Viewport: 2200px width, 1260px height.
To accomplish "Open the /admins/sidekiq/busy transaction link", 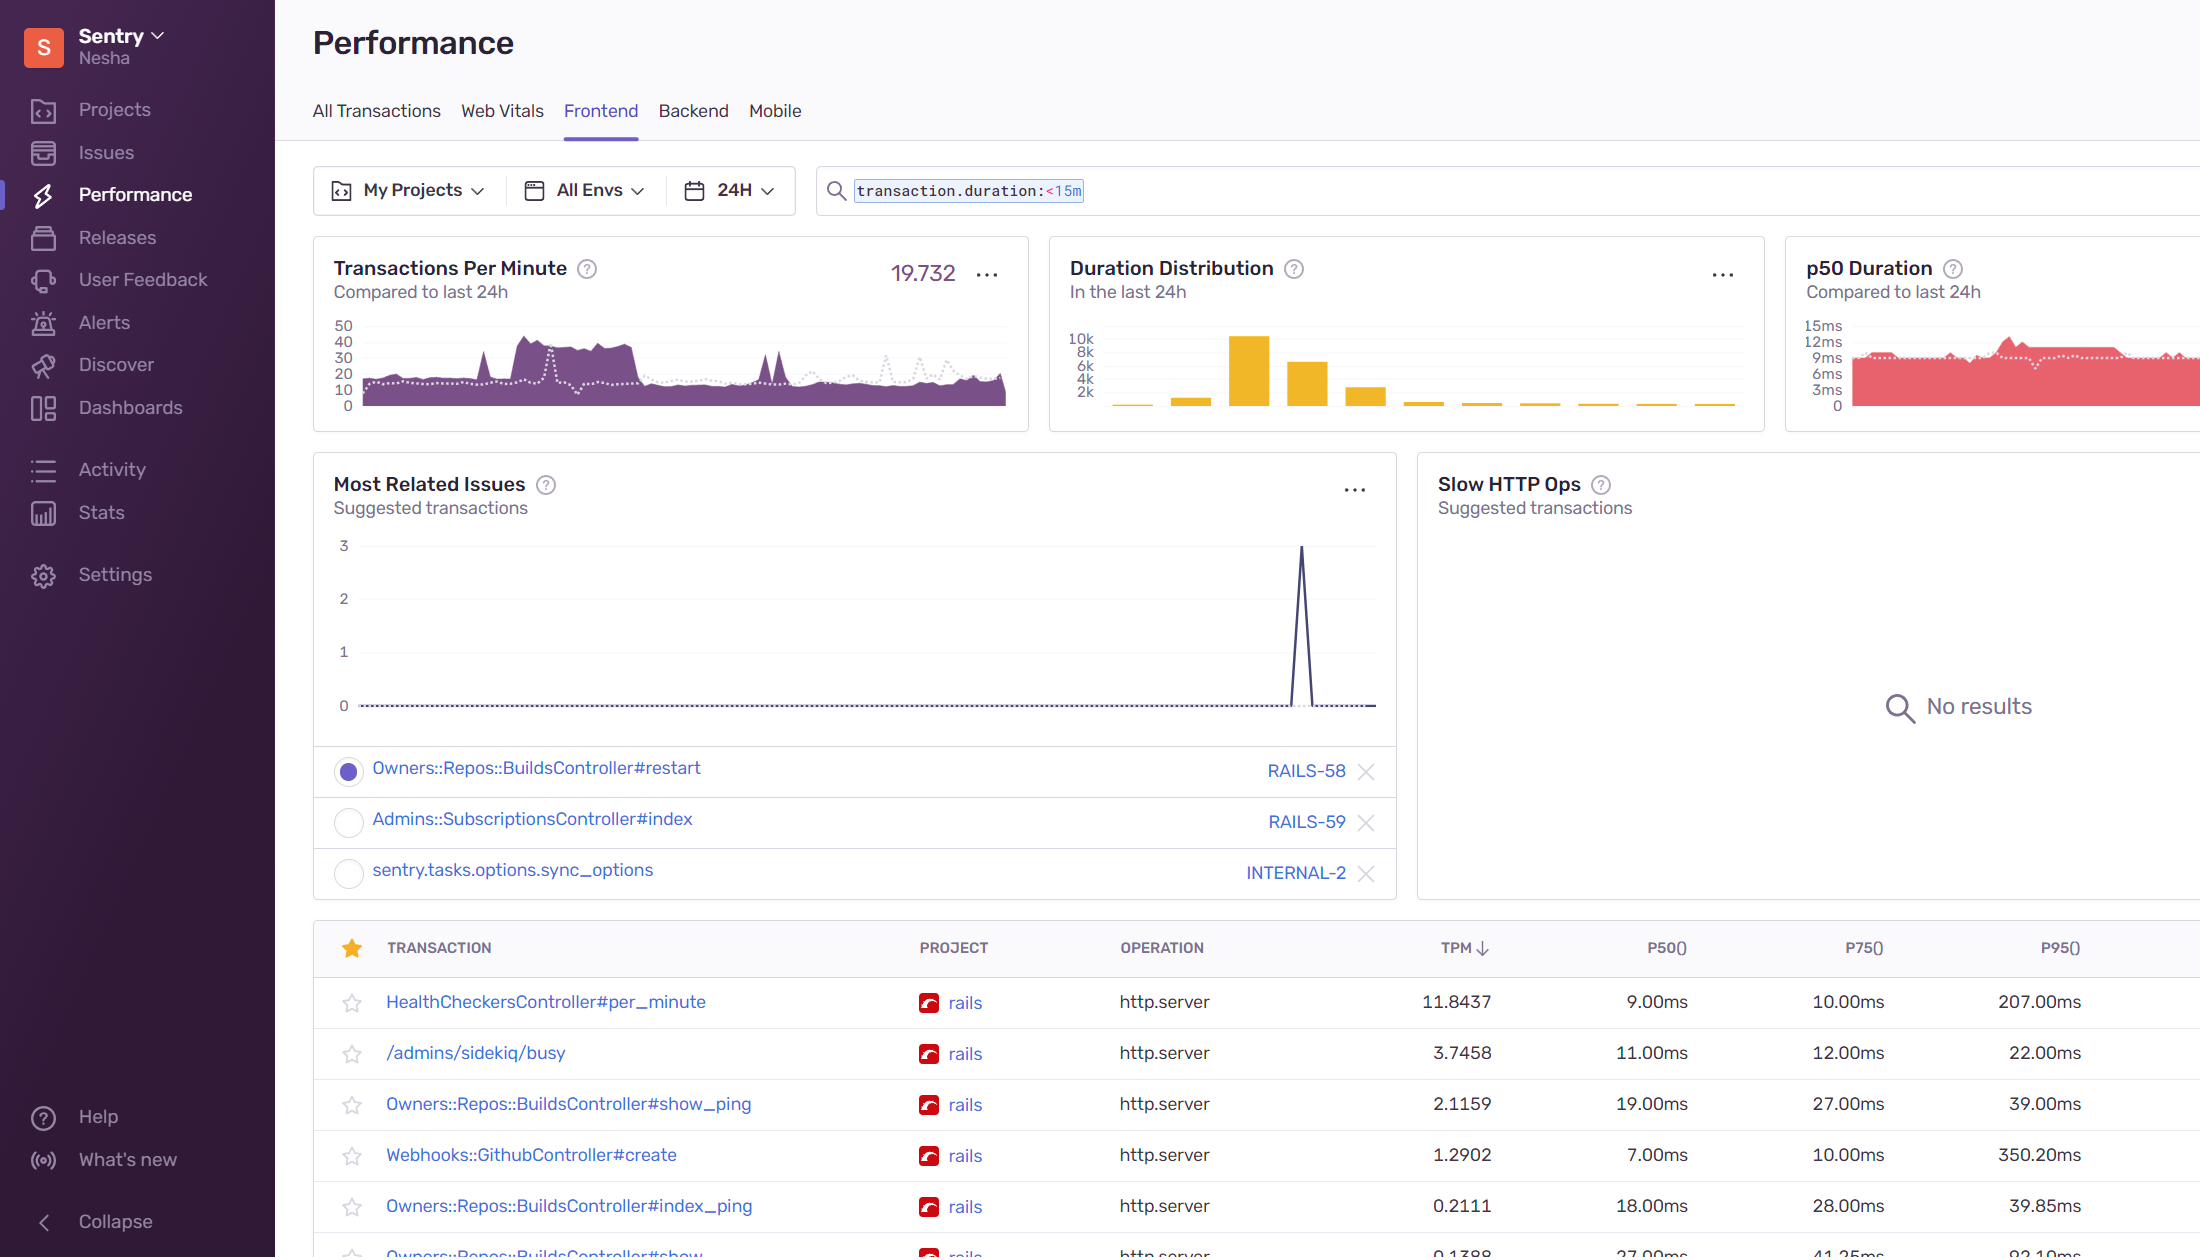I will tap(476, 1053).
